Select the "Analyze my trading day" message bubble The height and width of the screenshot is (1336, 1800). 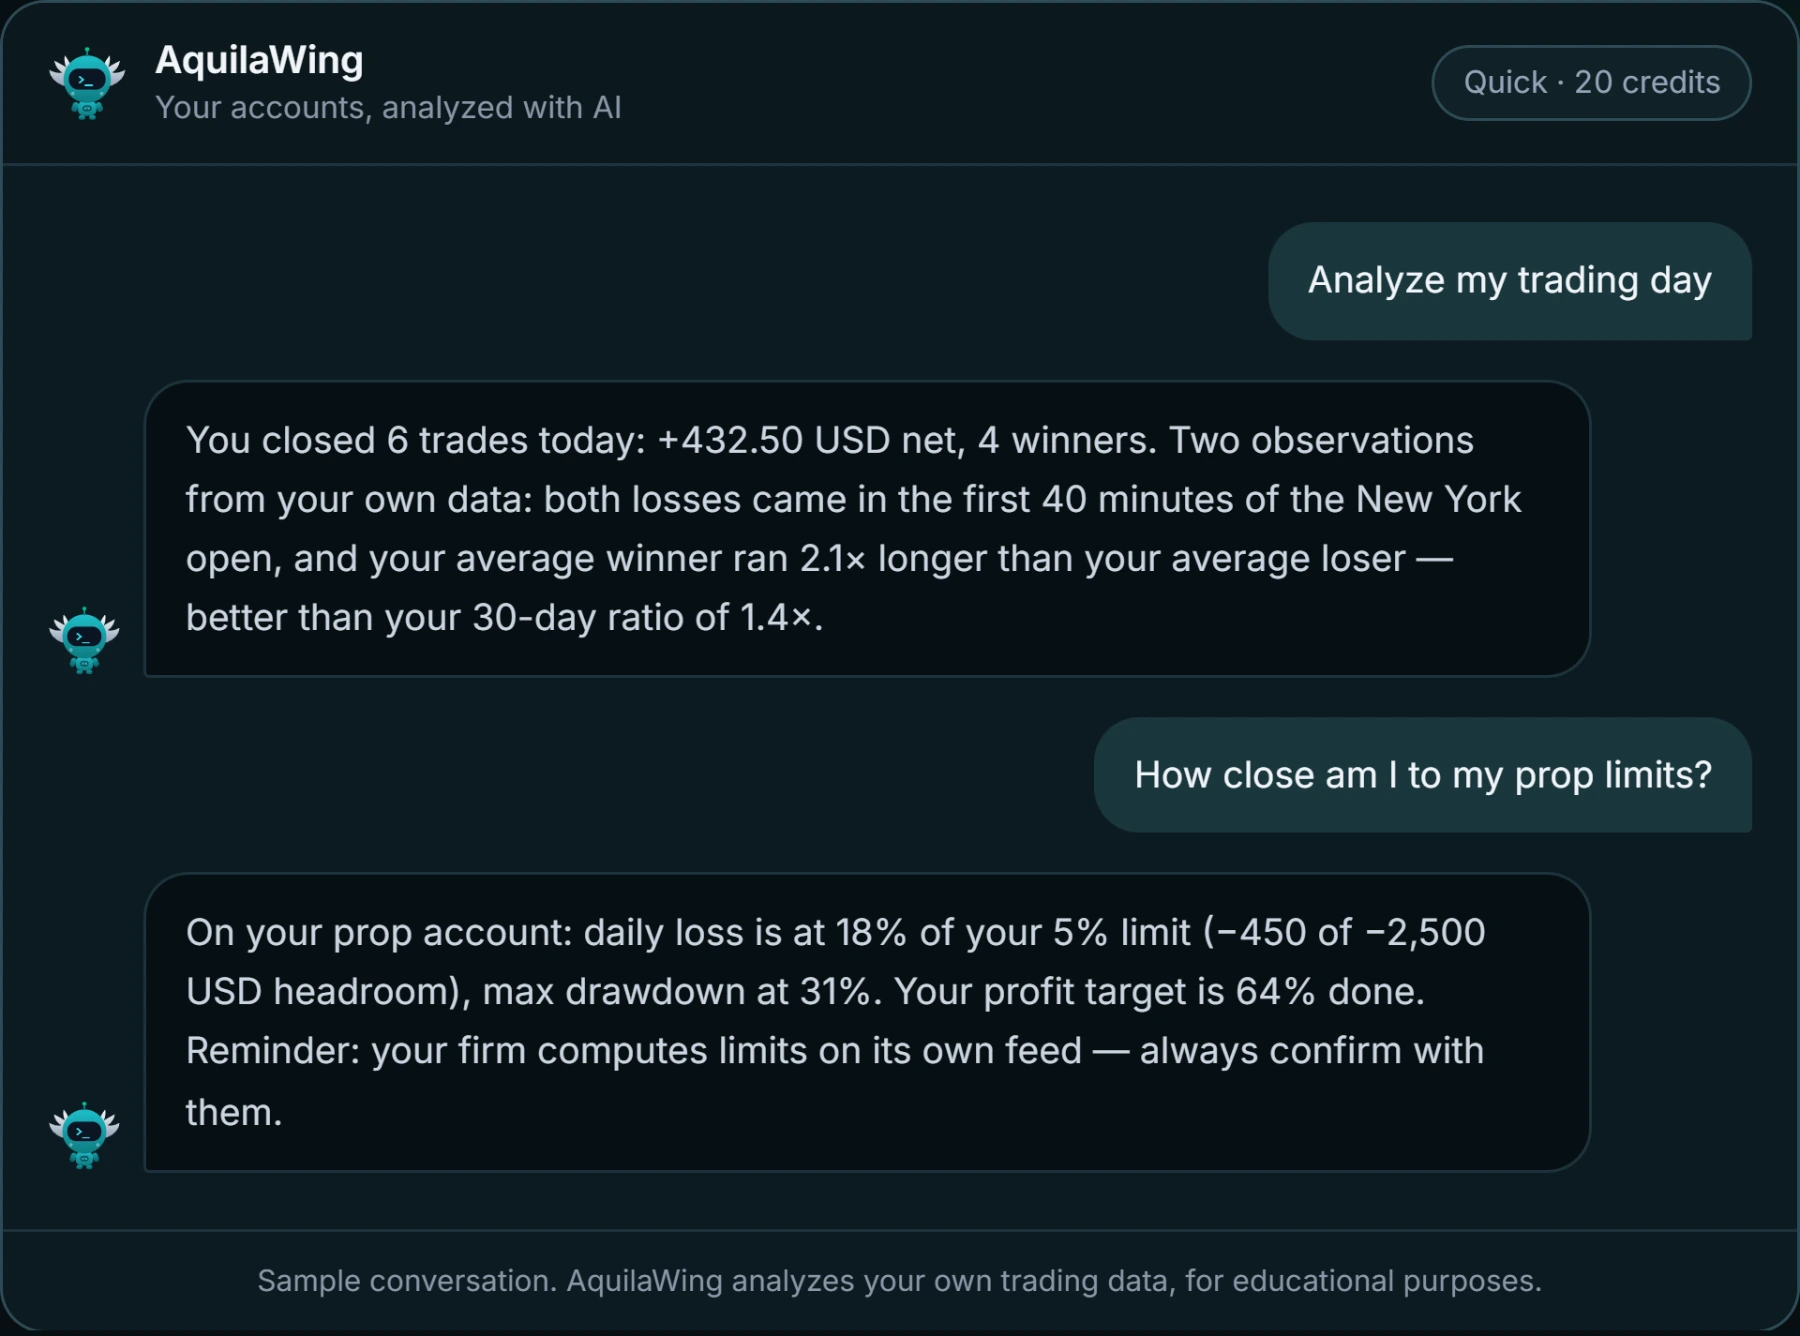(1510, 281)
